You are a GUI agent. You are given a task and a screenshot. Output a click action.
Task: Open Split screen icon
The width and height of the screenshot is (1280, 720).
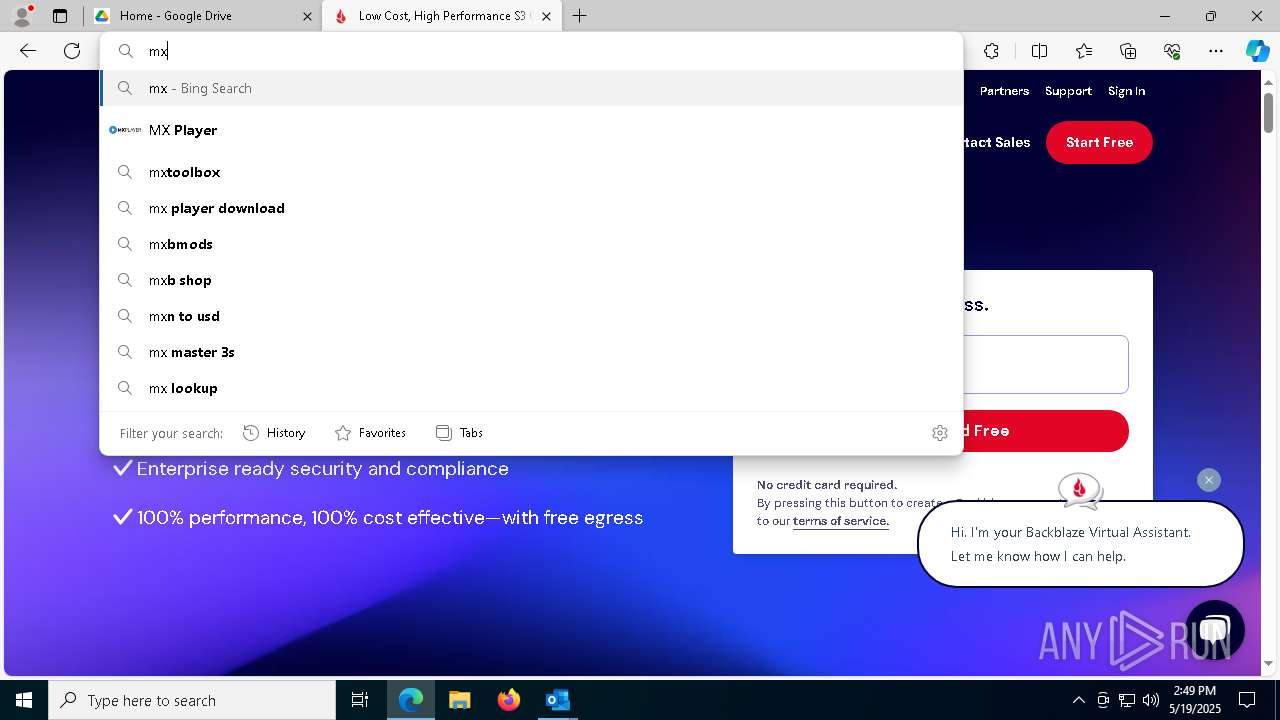click(1039, 51)
